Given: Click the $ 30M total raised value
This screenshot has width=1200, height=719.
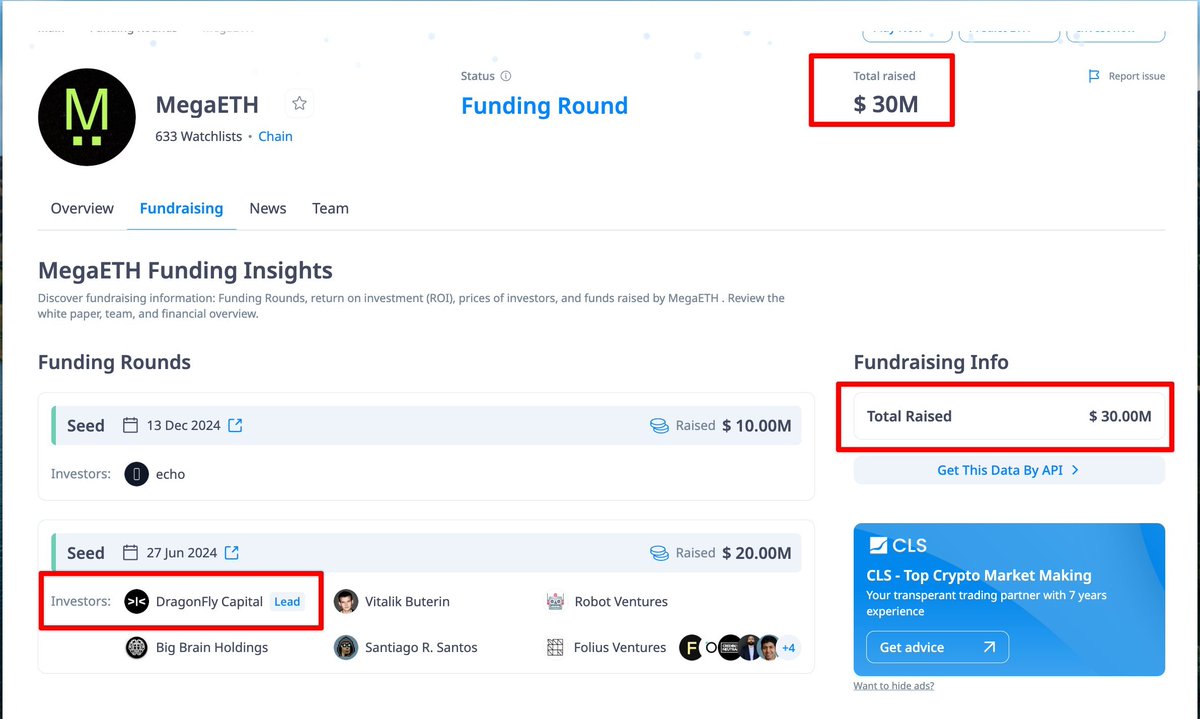Looking at the screenshot, I should coord(886,103).
